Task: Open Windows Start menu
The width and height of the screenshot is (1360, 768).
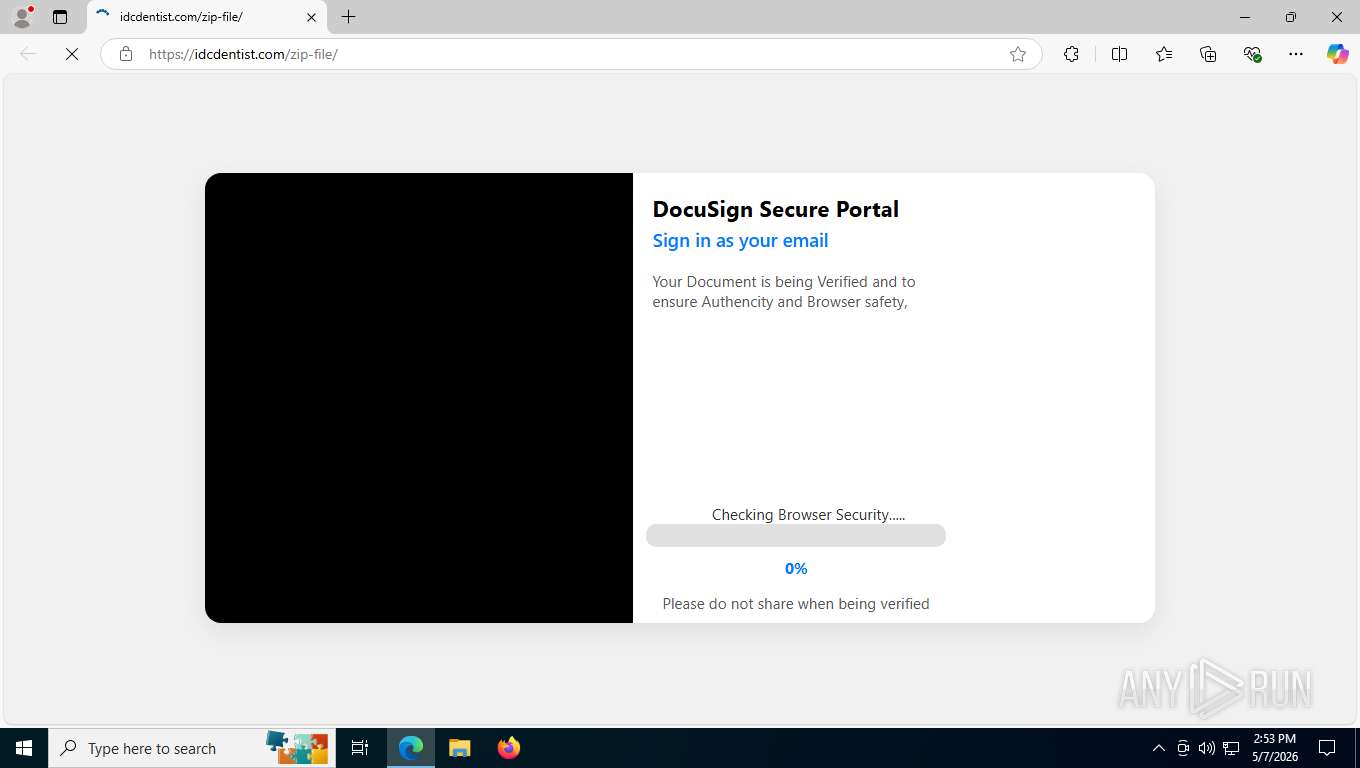Action: click(24, 748)
